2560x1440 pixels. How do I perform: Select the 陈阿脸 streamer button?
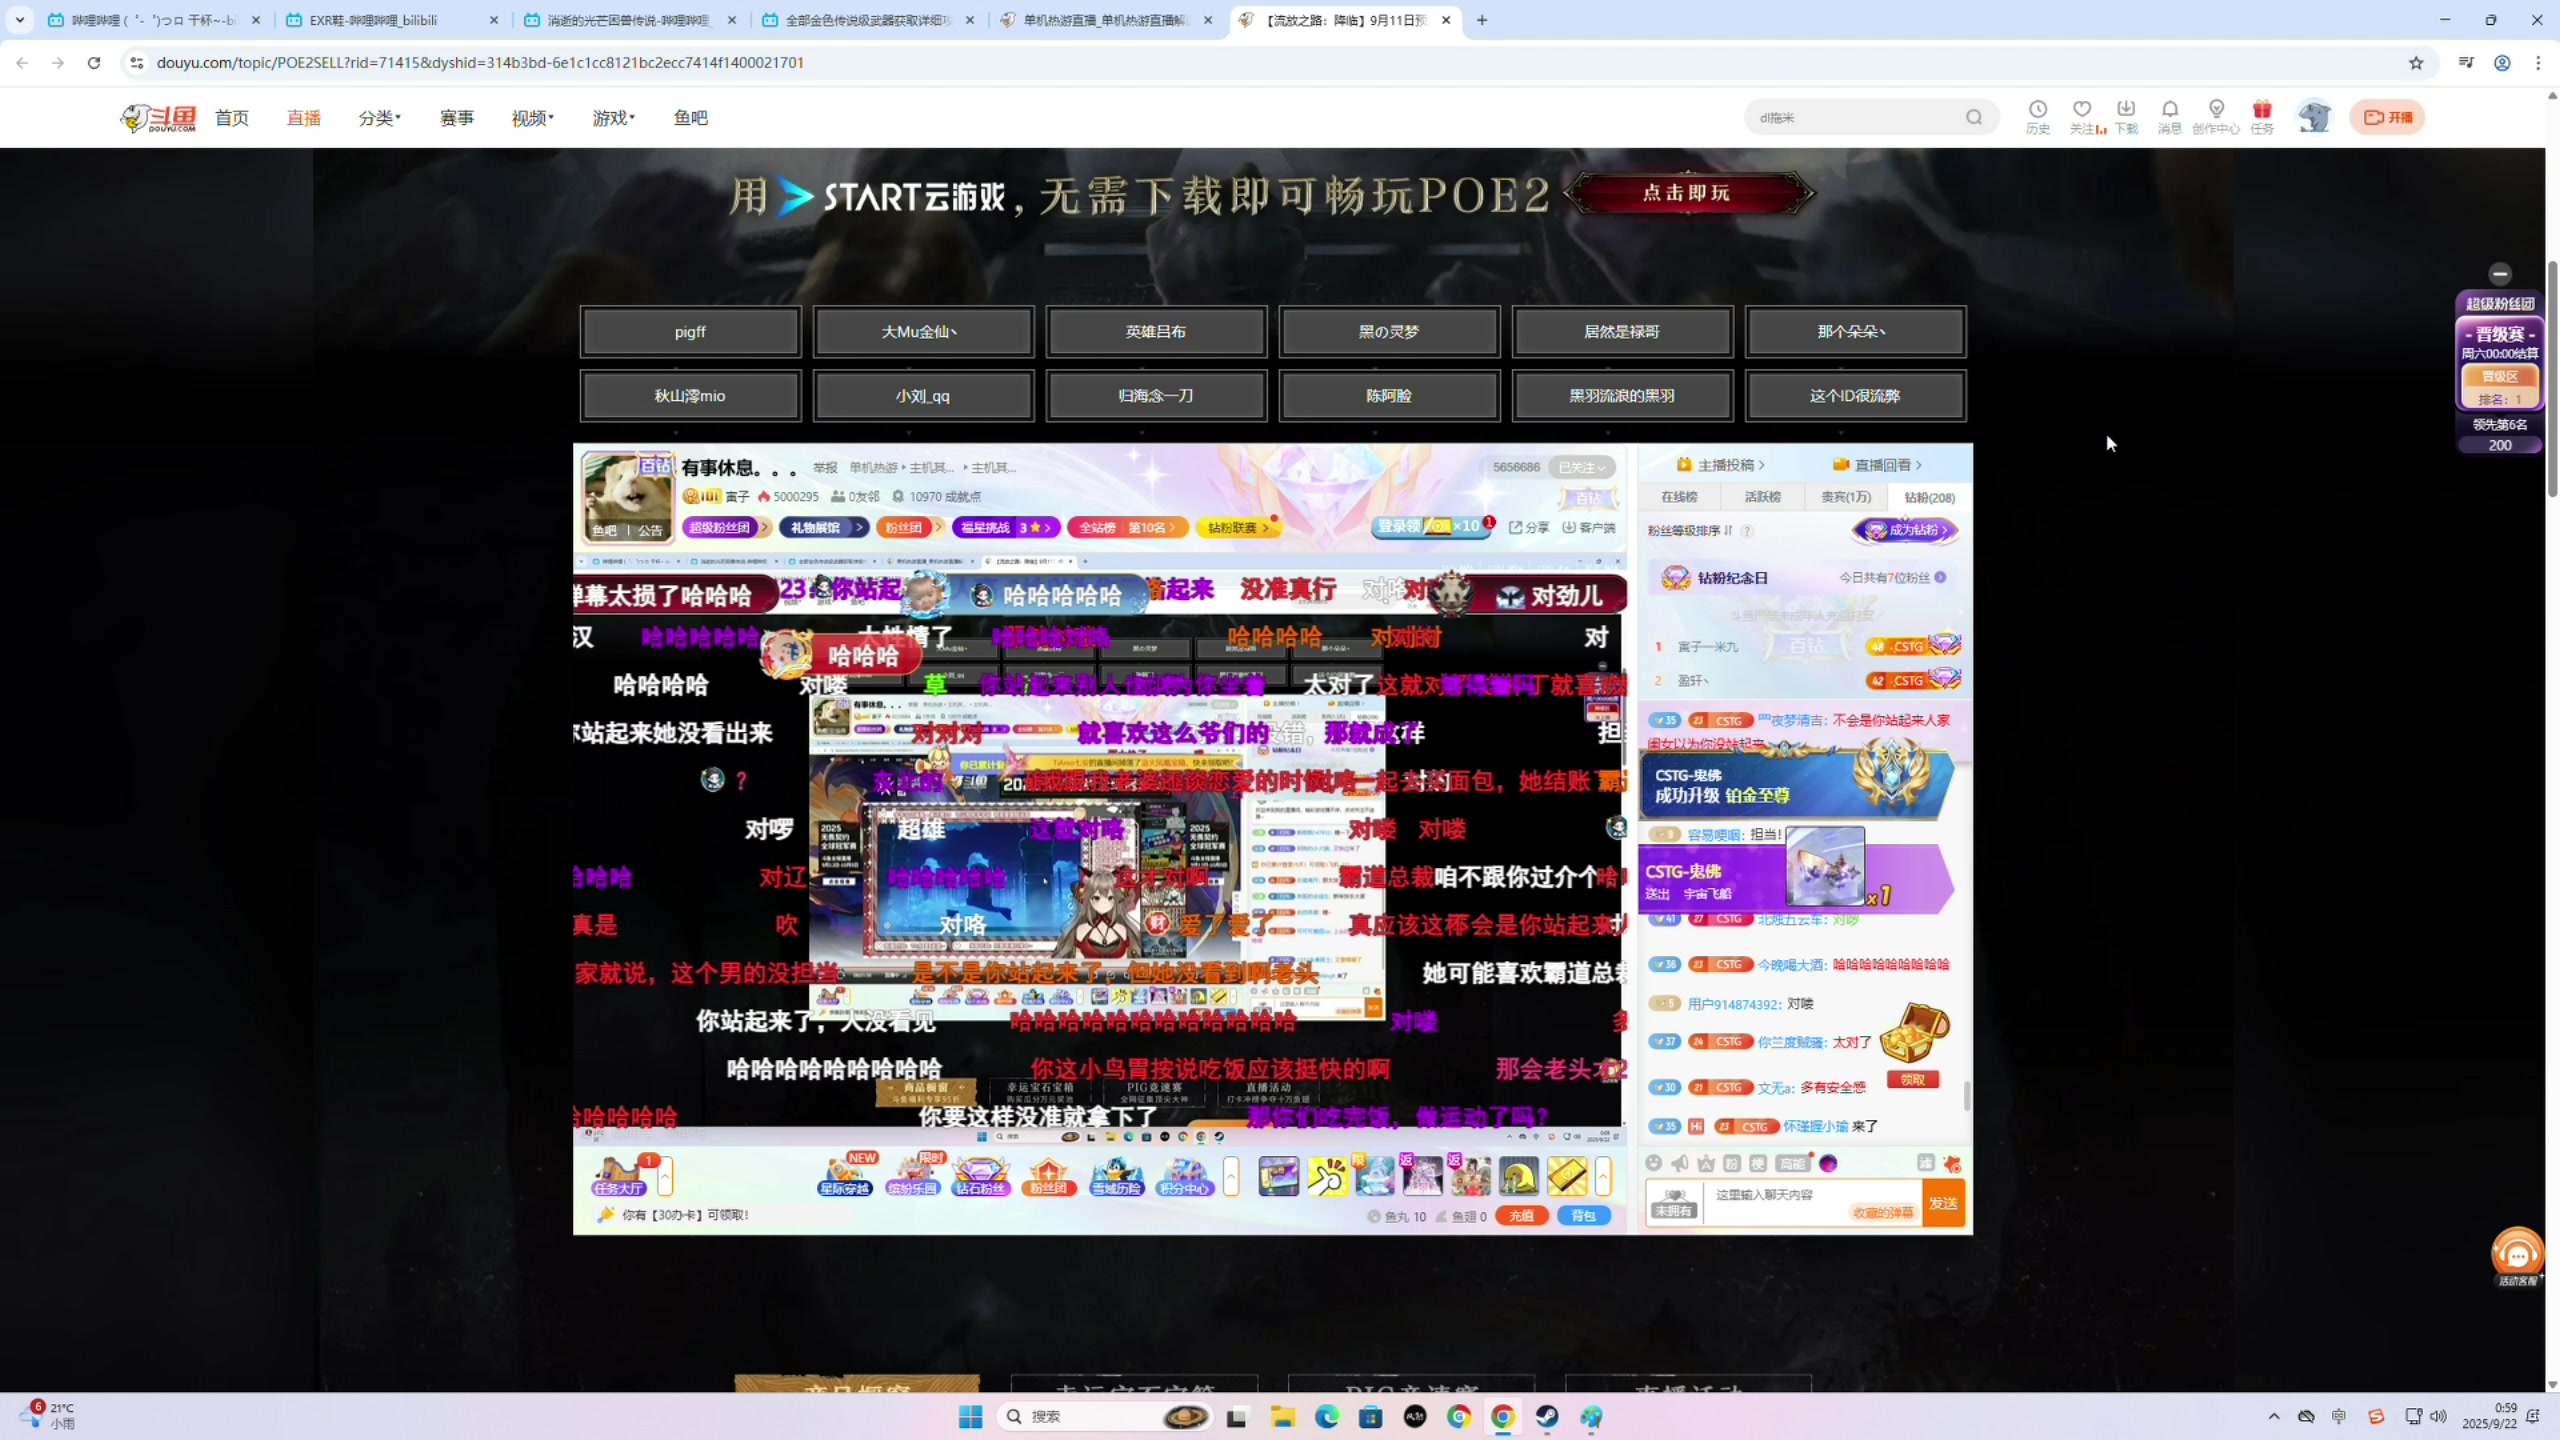[x=1389, y=396]
